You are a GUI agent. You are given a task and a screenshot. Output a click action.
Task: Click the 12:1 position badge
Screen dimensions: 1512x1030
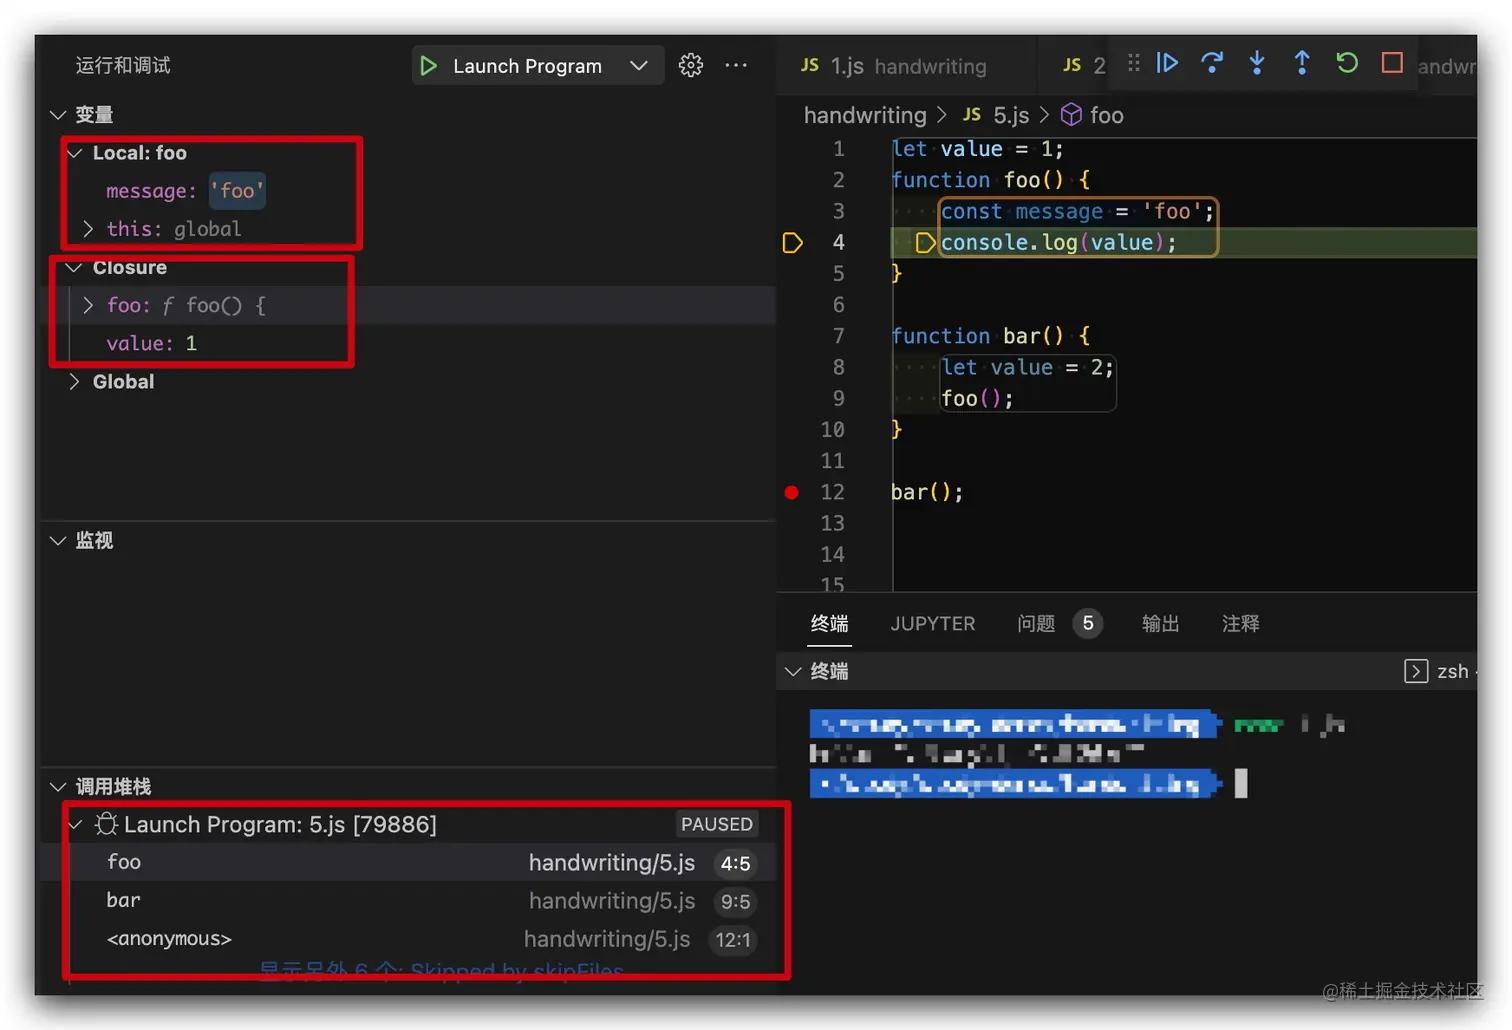[x=732, y=940]
